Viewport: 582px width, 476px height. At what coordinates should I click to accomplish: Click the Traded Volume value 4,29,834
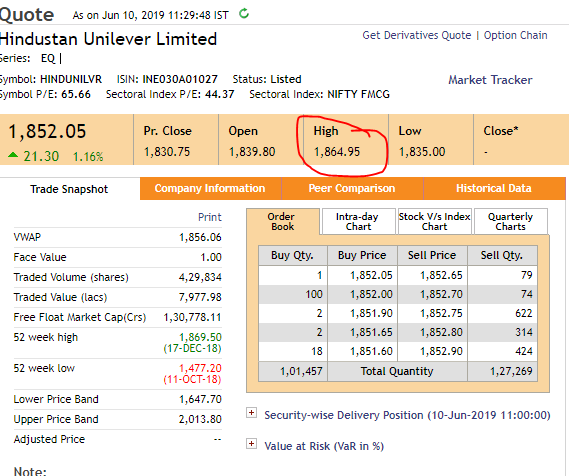pos(200,277)
